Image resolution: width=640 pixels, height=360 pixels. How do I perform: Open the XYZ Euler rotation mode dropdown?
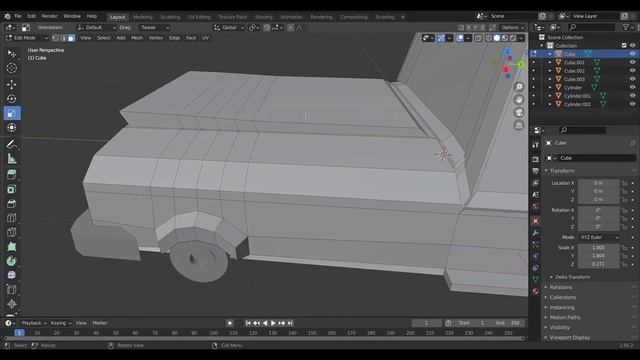point(599,237)
